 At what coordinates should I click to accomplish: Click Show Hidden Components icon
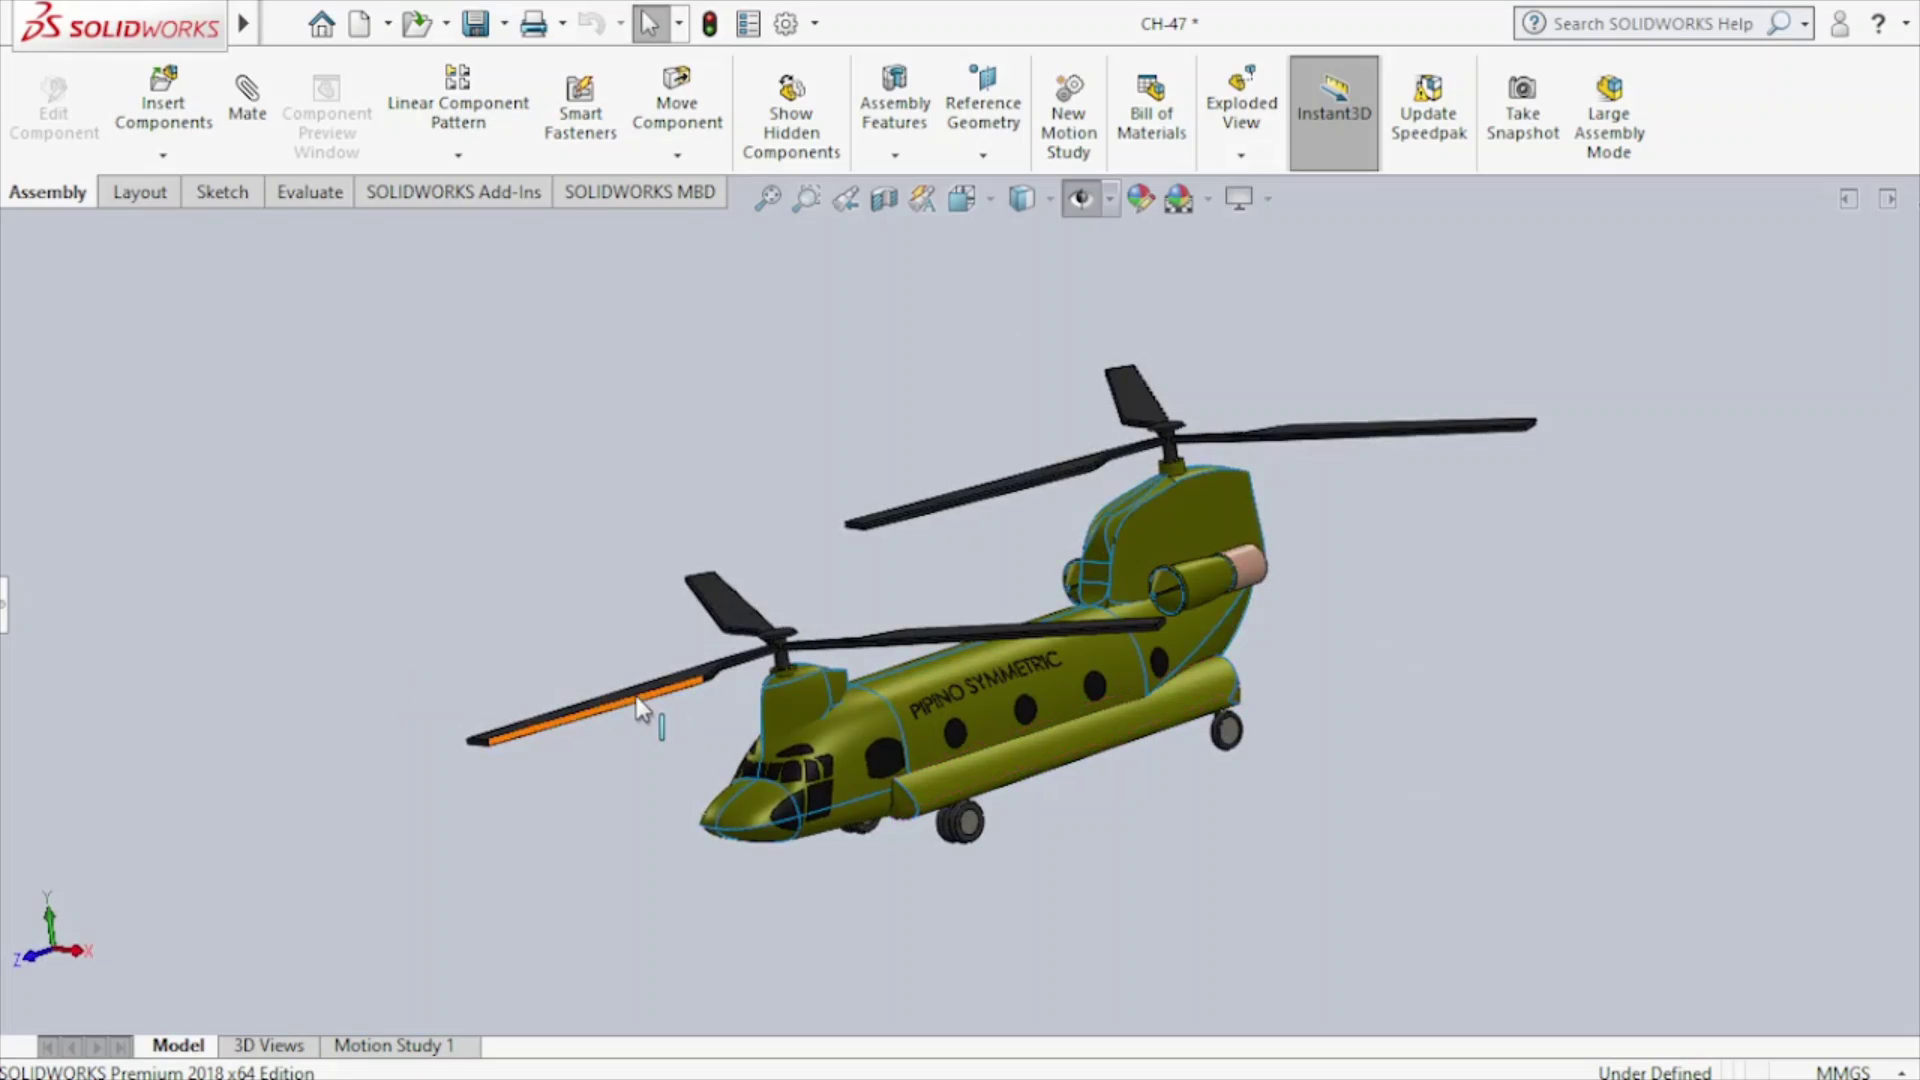791,88
